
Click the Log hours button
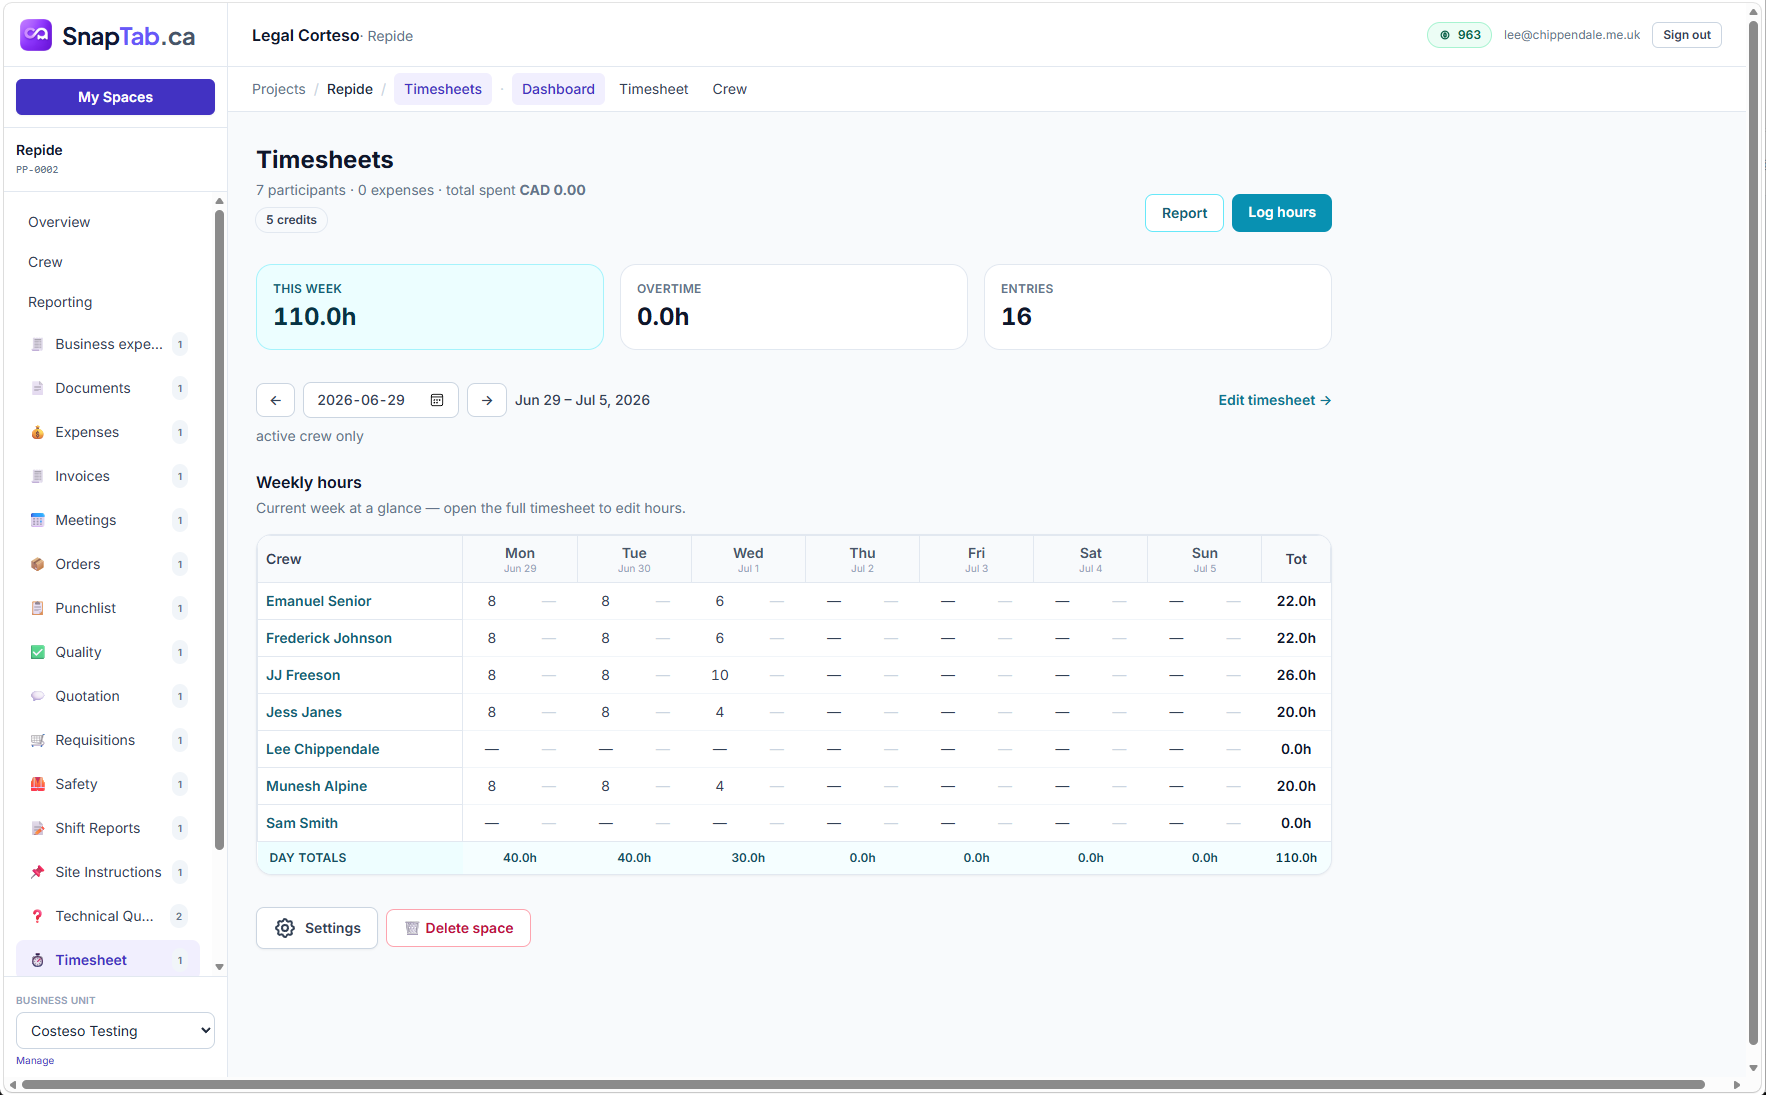pyautogui.click(x=1282, y=213)
